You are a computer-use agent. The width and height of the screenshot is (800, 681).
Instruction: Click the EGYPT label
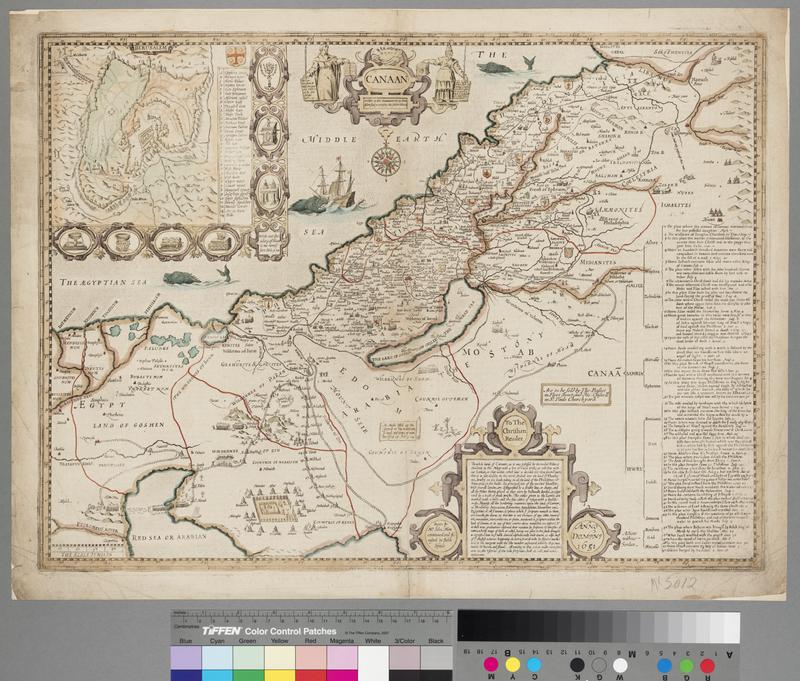pos(102,405)
